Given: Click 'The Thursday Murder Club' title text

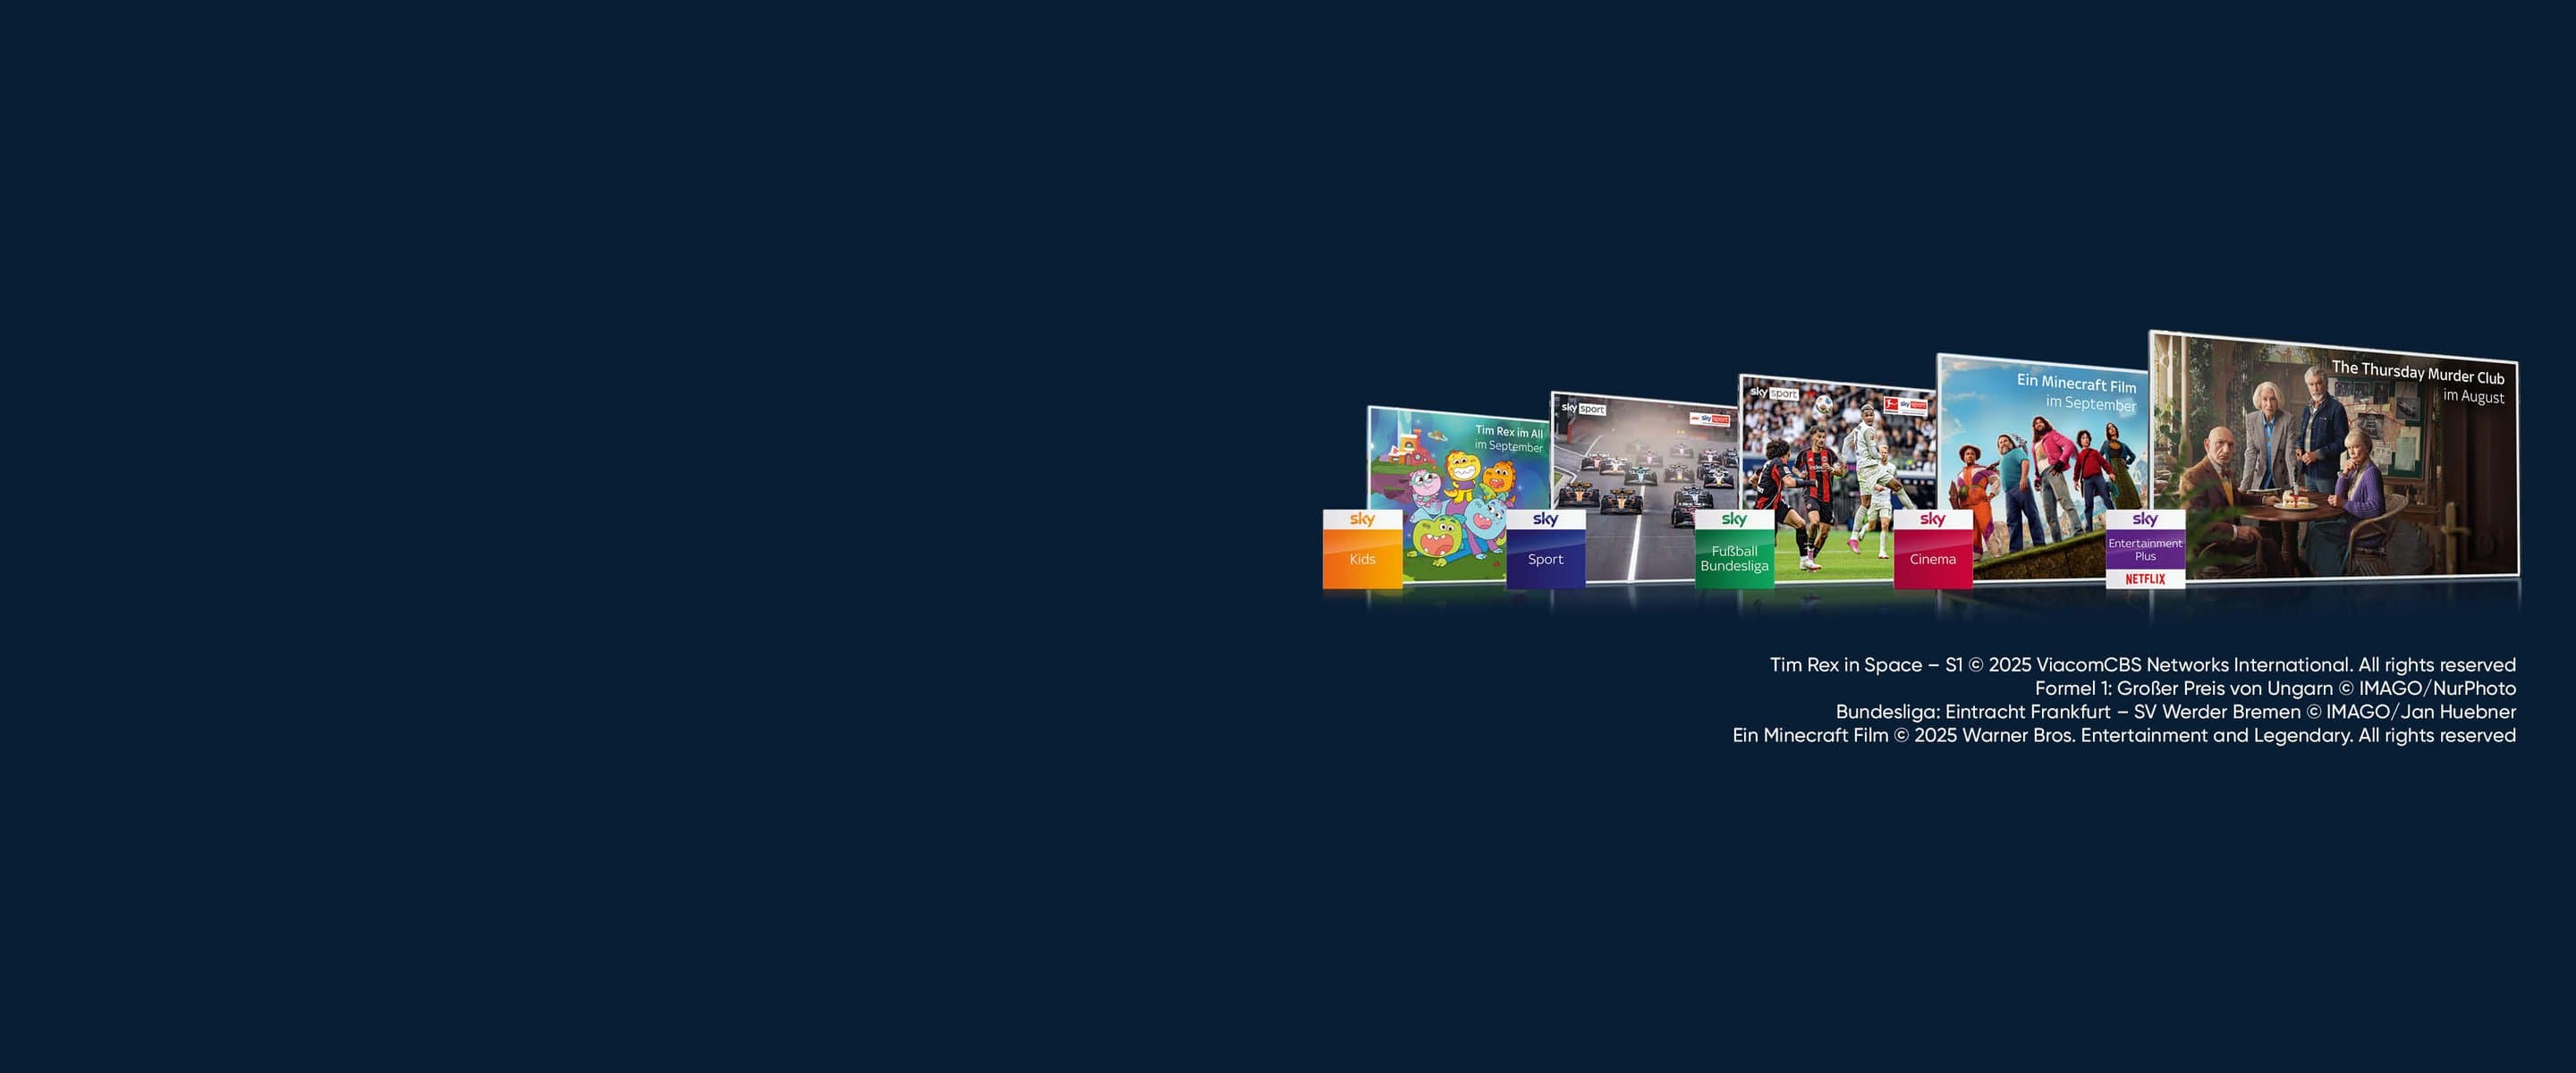Looking at the screenshot, I should [2417, 372].
